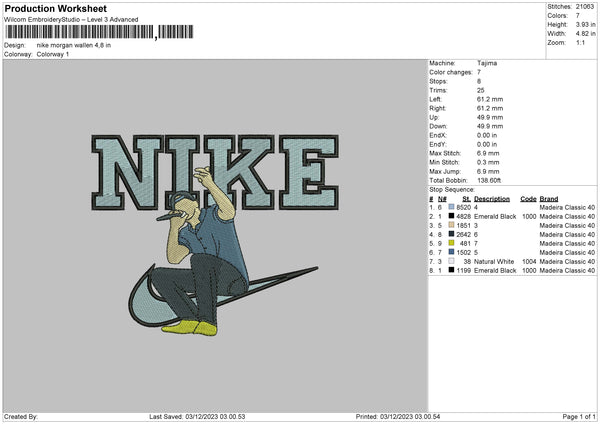The image size is (600, 424).
Task: Click the black swatch beside 4828 stitches
Action: point(451,216)
